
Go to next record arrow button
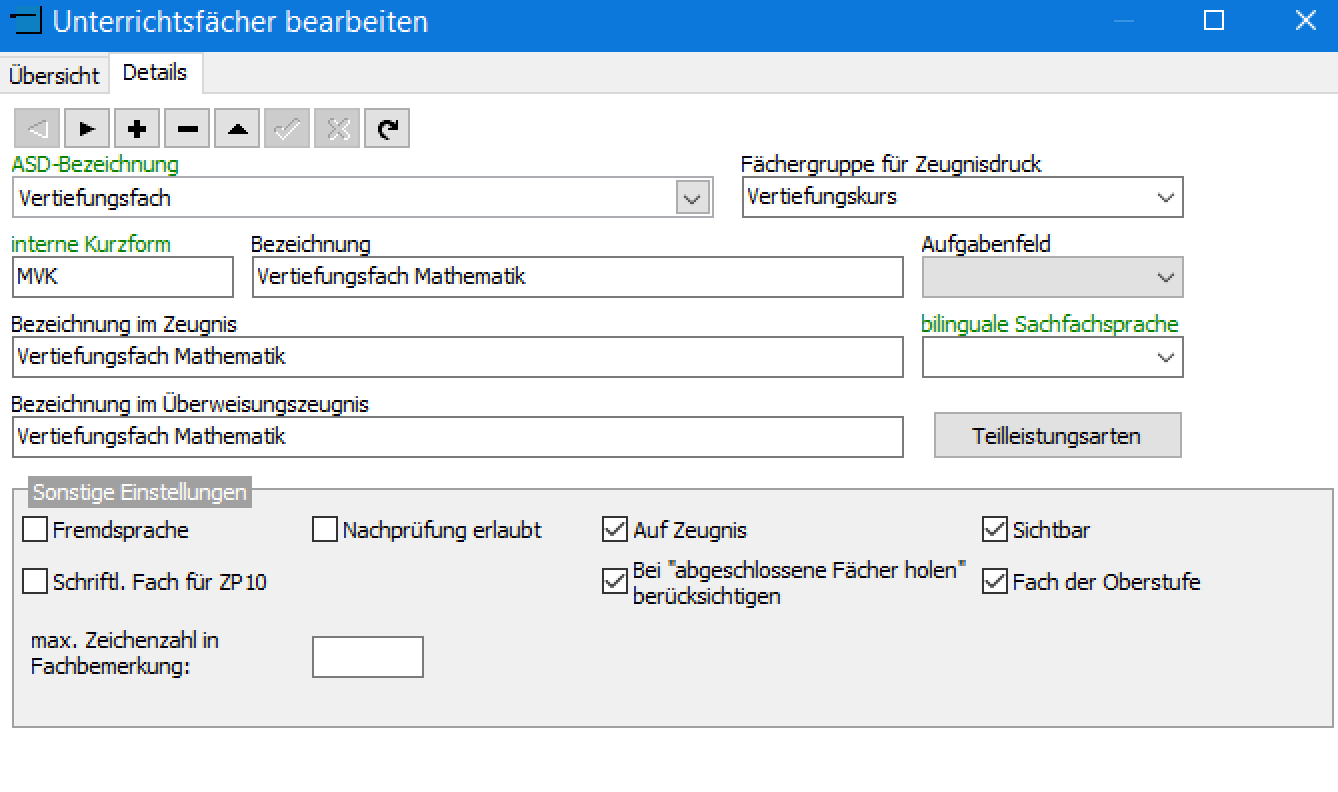(x=87, y=128)
